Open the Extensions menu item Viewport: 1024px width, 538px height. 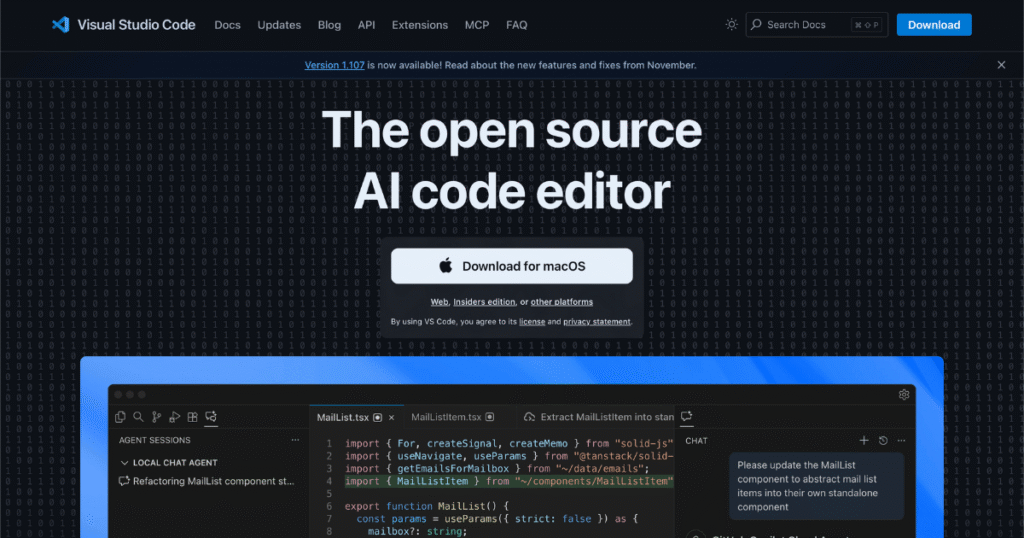[x=419, y=25]
